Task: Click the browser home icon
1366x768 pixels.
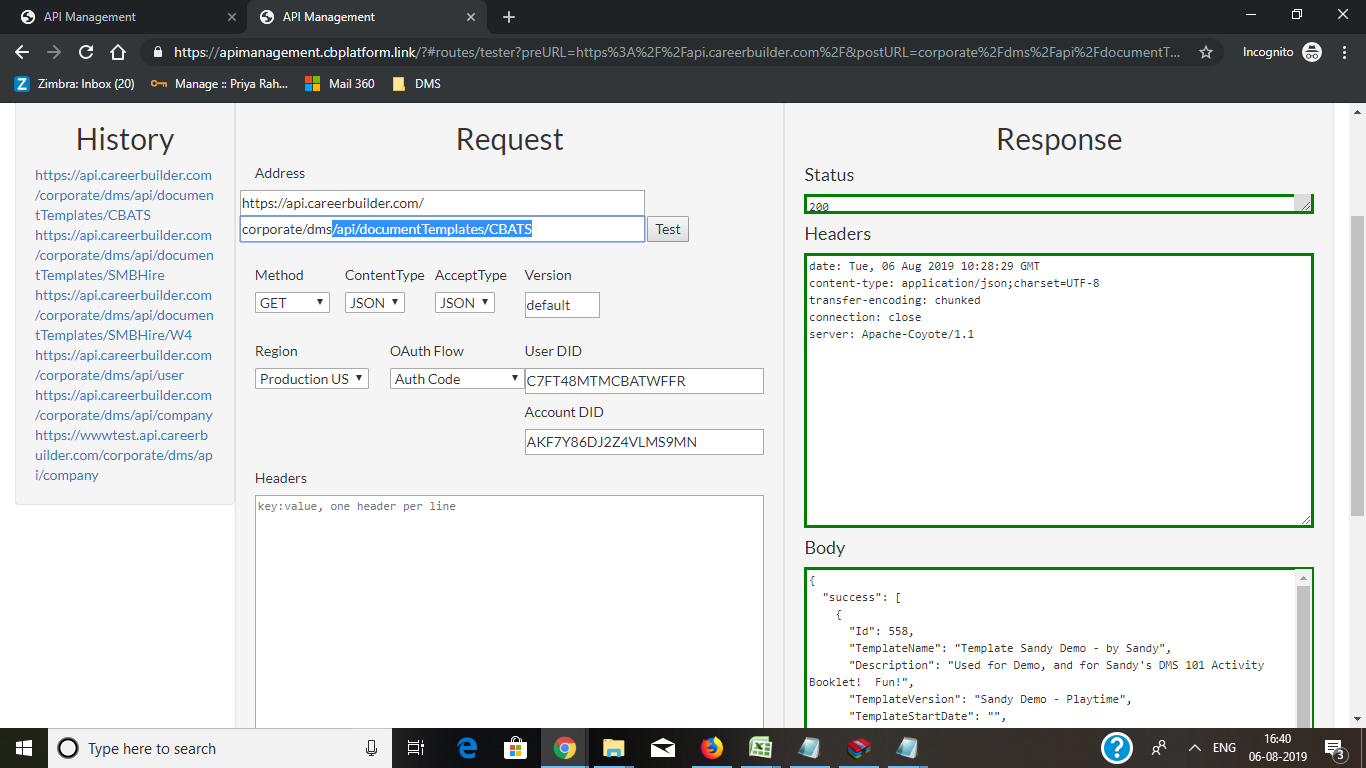Action: pos(118,52)
